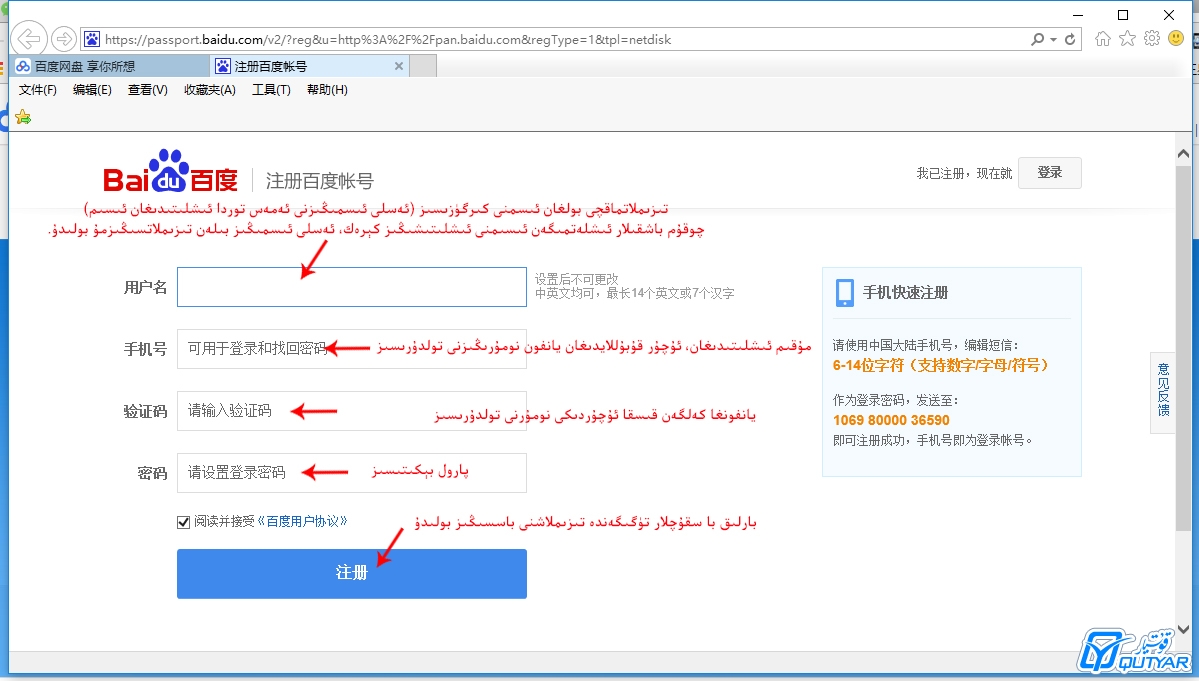
Task: Focus the 手机号 input field
Action: [x=352, y=349]
